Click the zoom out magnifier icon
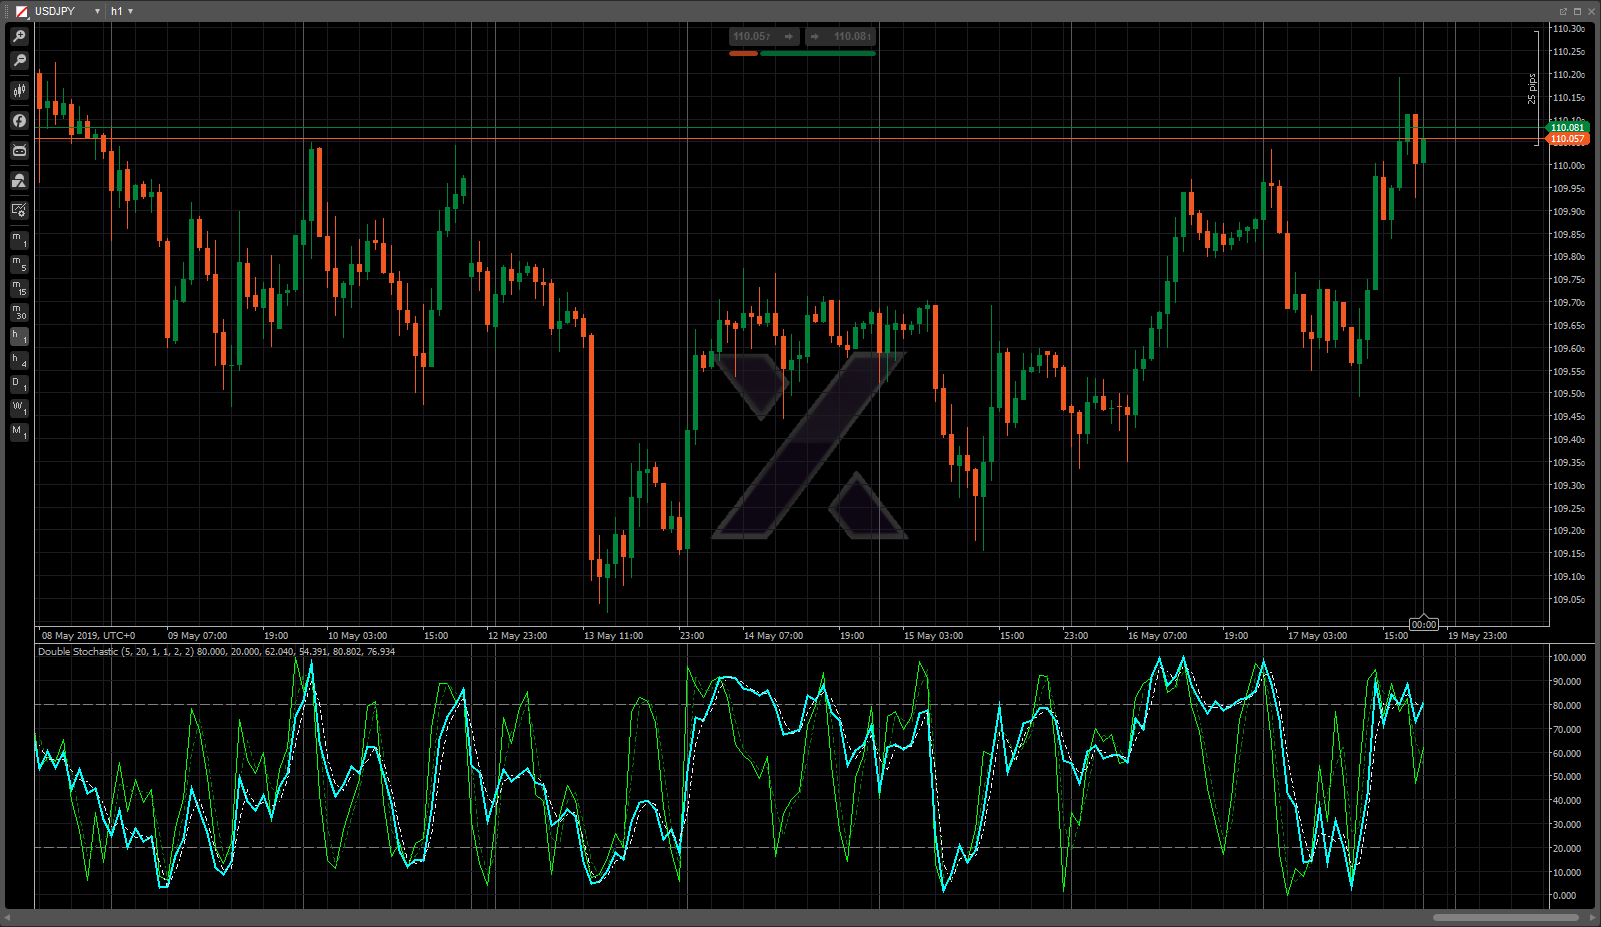The image size is (1601, 927). point(19,61)
